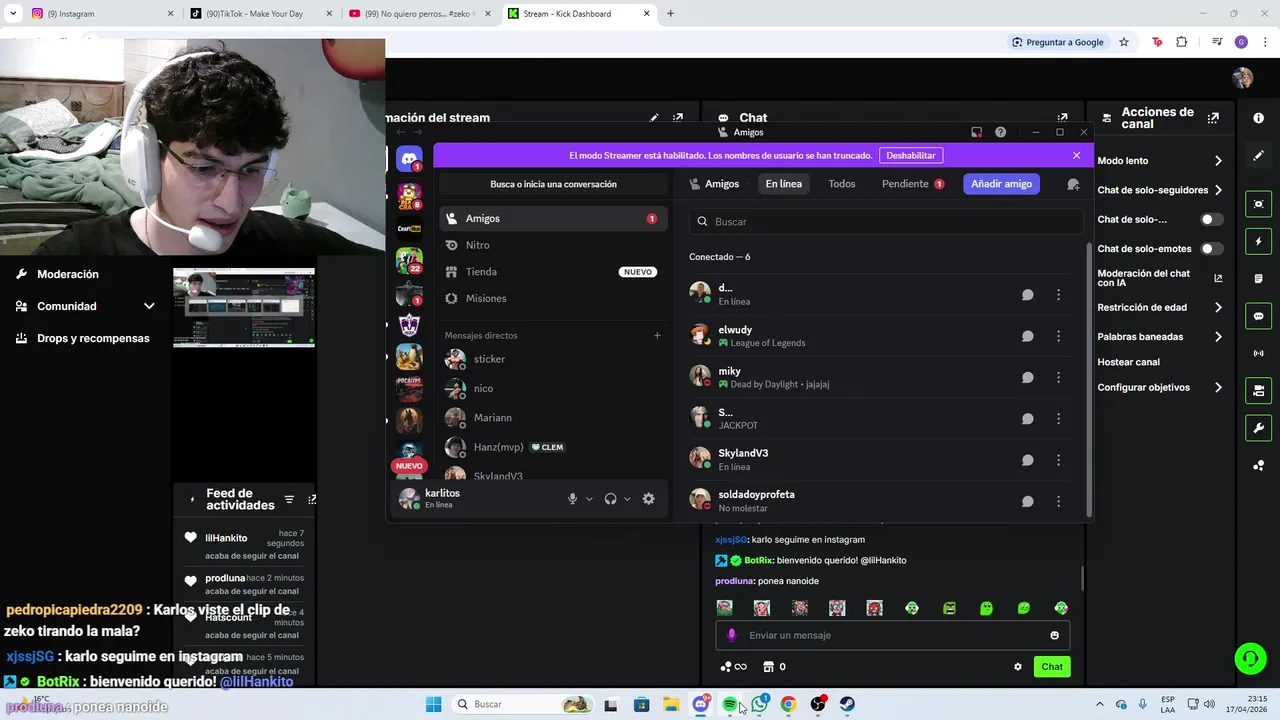Open Discord help question mark icon

coord(1000,132)
